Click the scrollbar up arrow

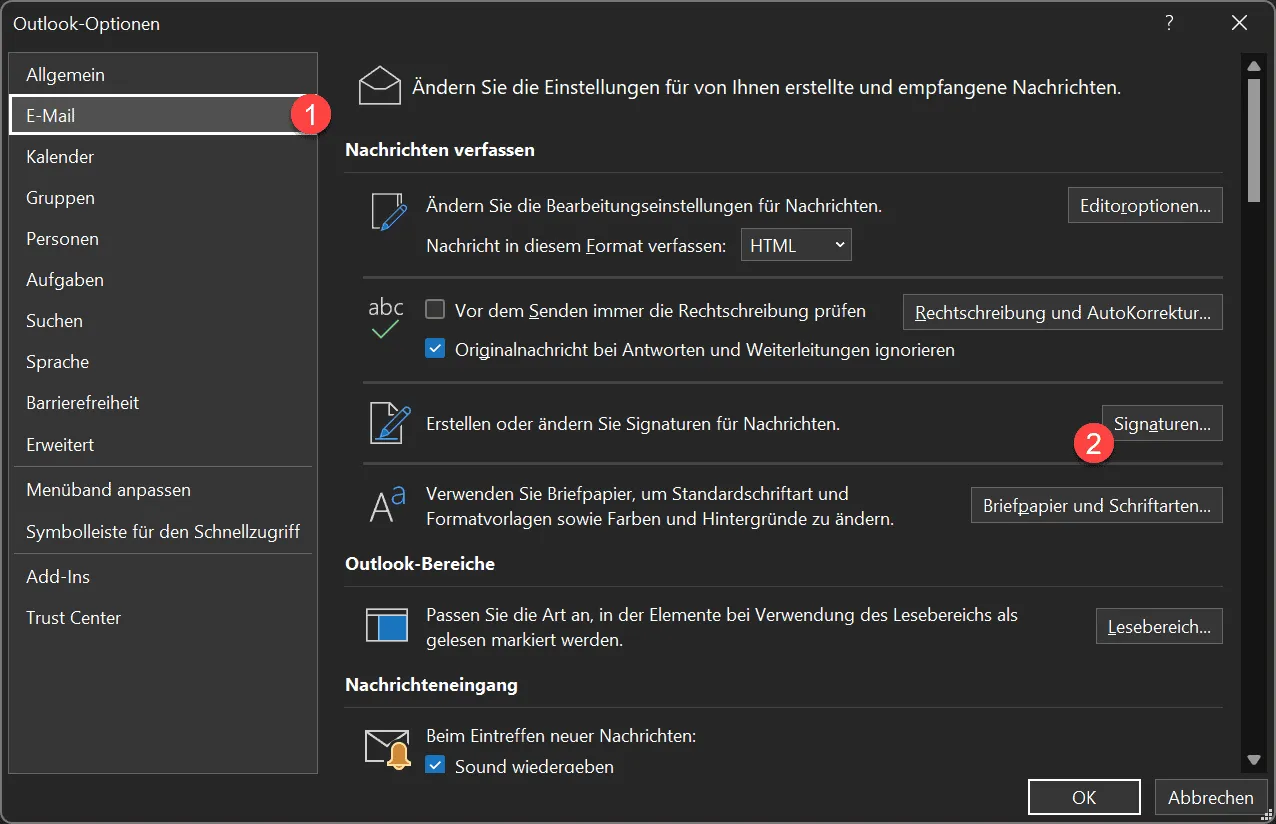coord(1254,66)
